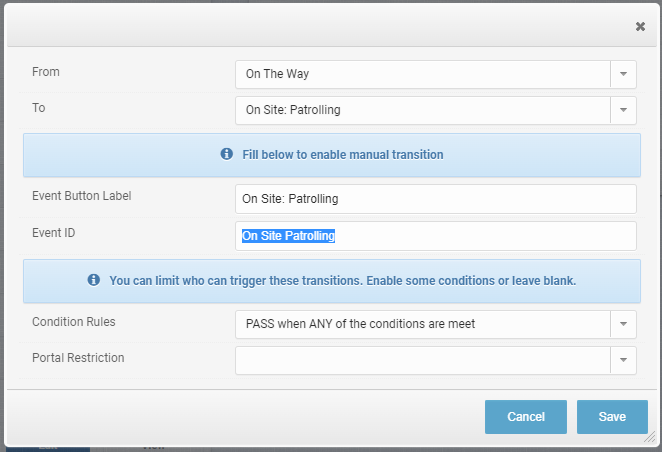Open the From dropdown arrow

pos(623,74)
